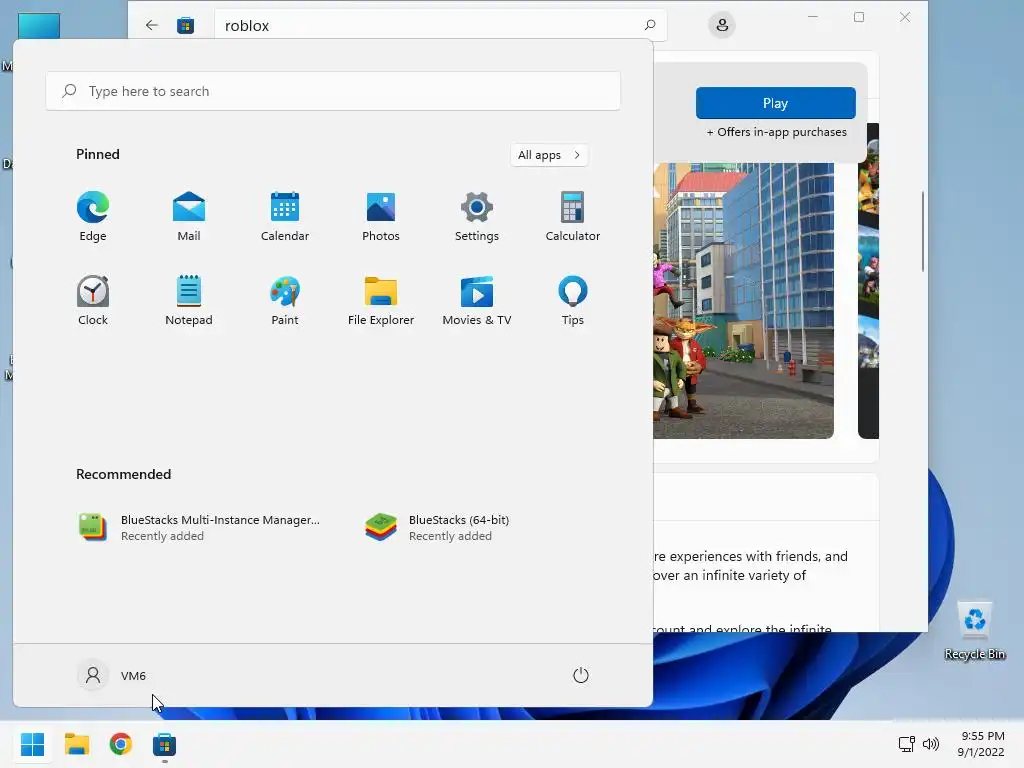Launch BlueStacks (64-bit) from Recommended
The height and width of the screenshot is (768, 1024).
pyautogui.click(x=438, y=528)
